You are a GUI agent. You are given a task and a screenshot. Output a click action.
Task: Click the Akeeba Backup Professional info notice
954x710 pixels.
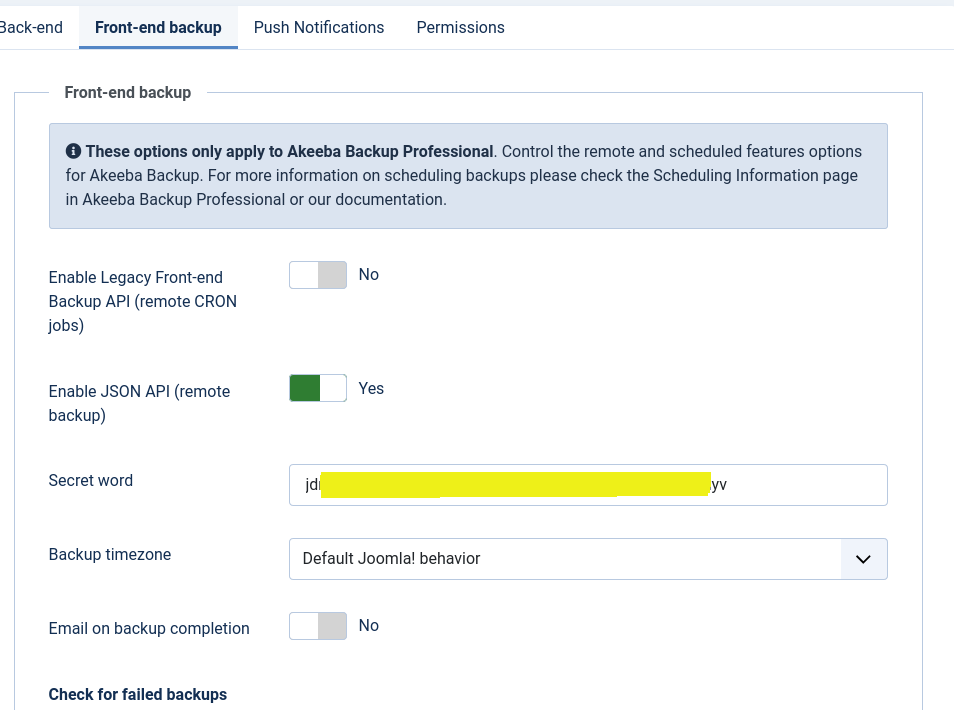click(468, 176)
